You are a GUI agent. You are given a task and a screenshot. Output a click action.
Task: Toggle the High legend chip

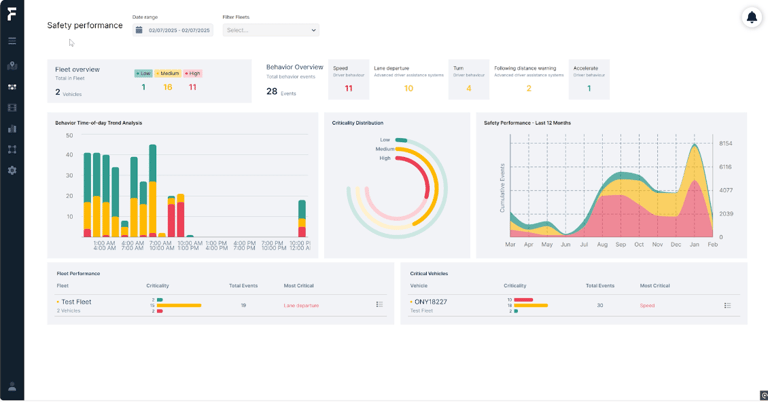tap(193, 73)
